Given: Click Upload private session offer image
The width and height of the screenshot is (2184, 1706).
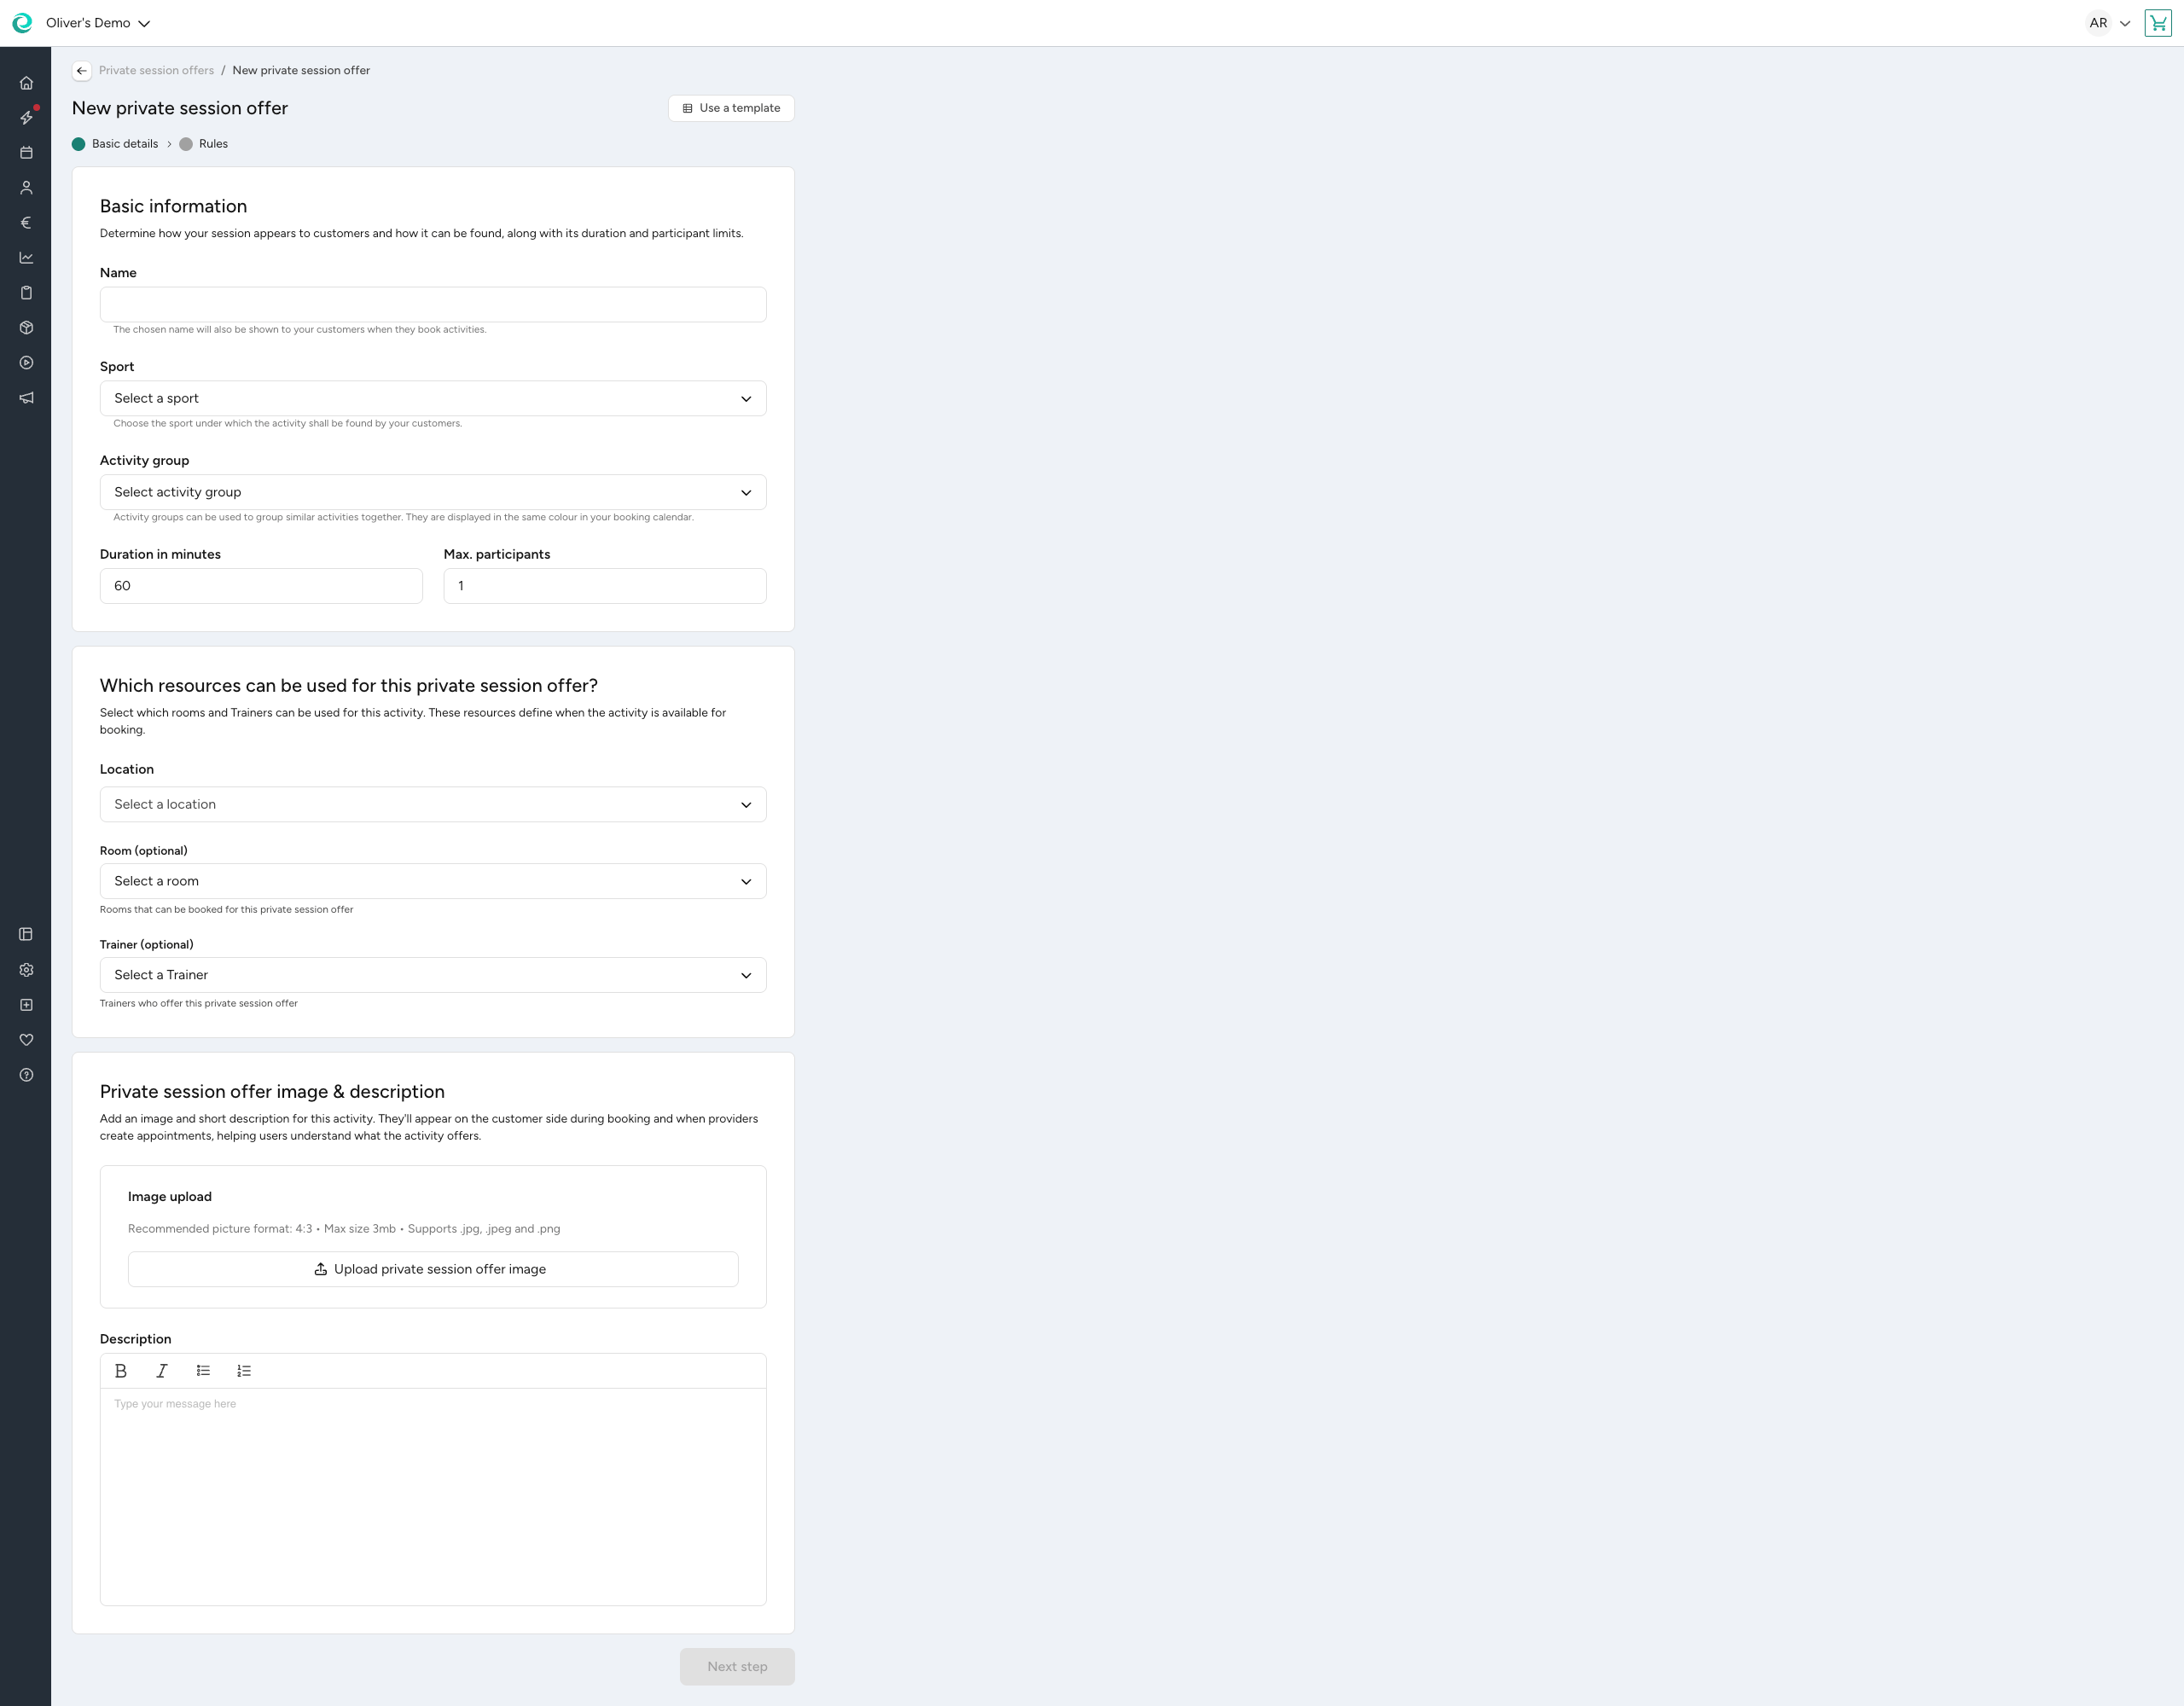Looking at the screenshot, I should [x=432, y=1269].
